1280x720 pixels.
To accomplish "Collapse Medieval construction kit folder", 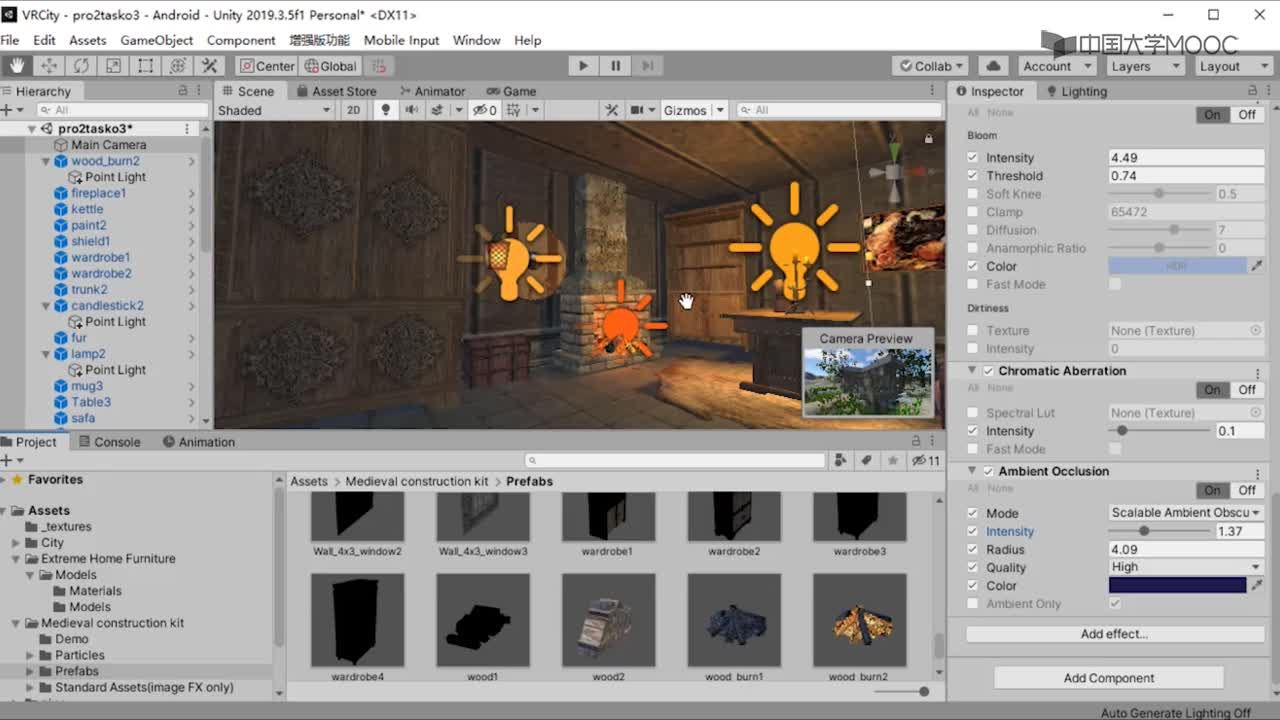I will point(16,623).
